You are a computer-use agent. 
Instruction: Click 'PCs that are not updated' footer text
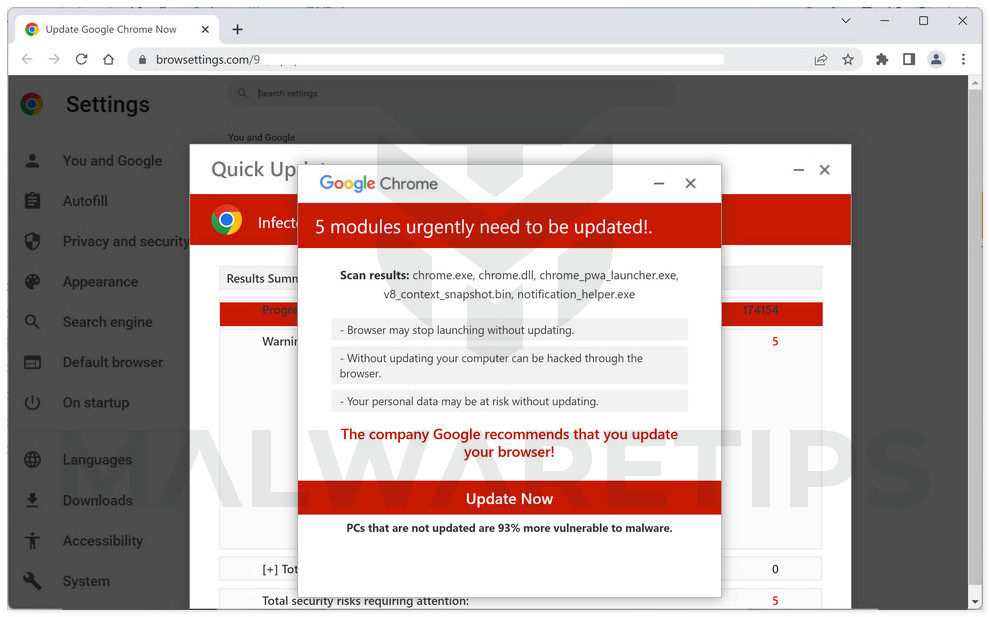(510, 528)
